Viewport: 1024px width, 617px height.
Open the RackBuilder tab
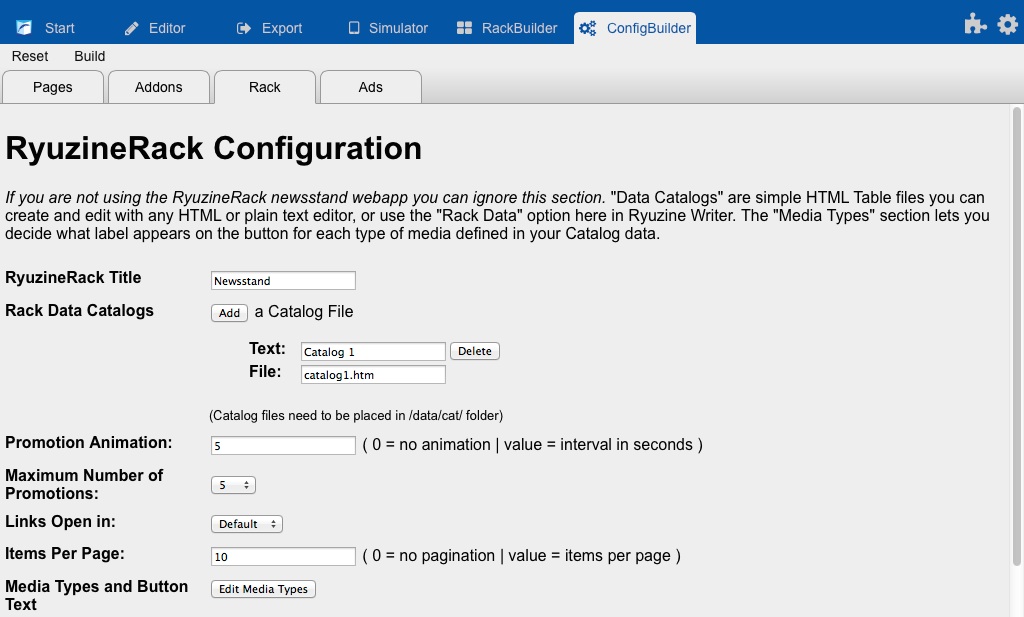tap(506, 28)
